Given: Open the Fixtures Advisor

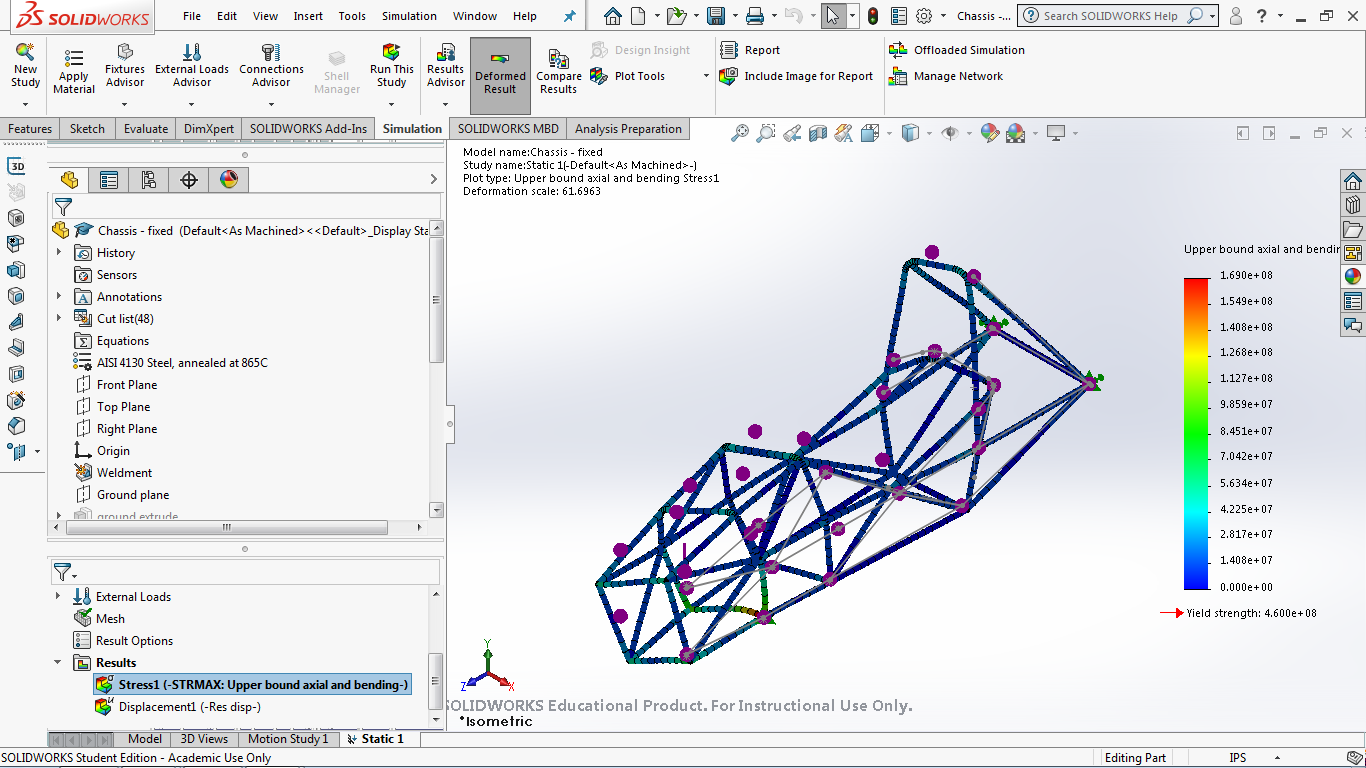Looking at the screenshot, I should coord(124,67).
